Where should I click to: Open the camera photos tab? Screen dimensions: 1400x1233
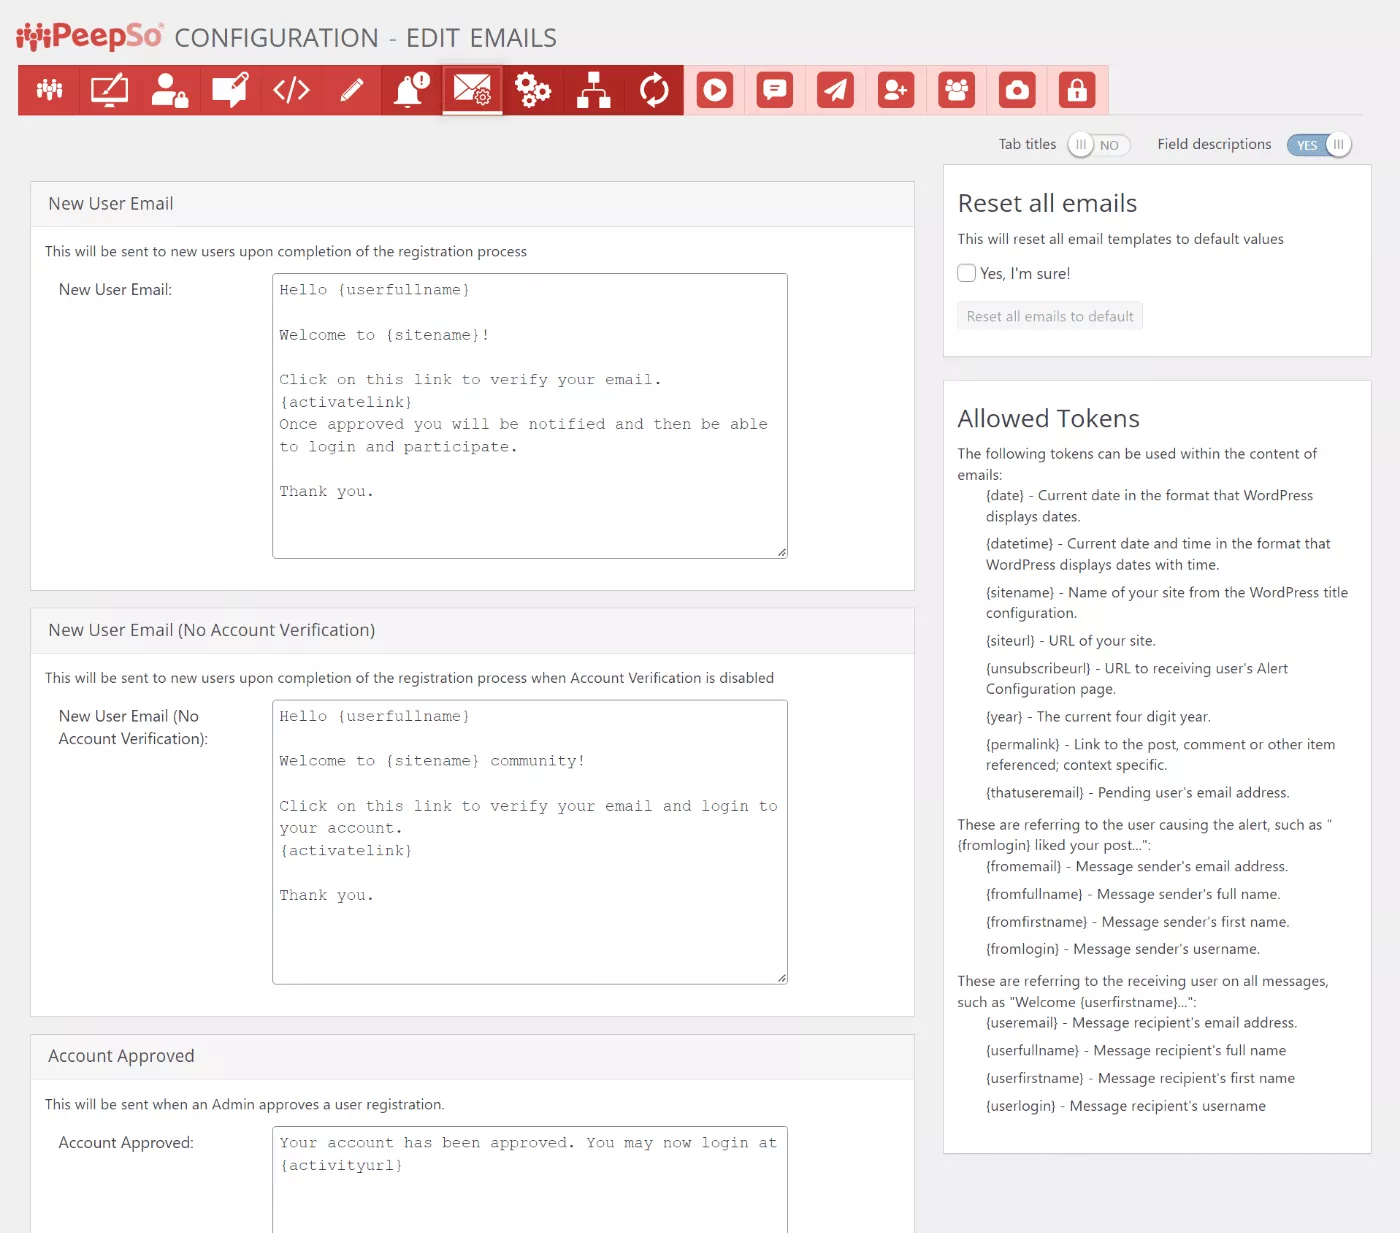(1017, 90)
